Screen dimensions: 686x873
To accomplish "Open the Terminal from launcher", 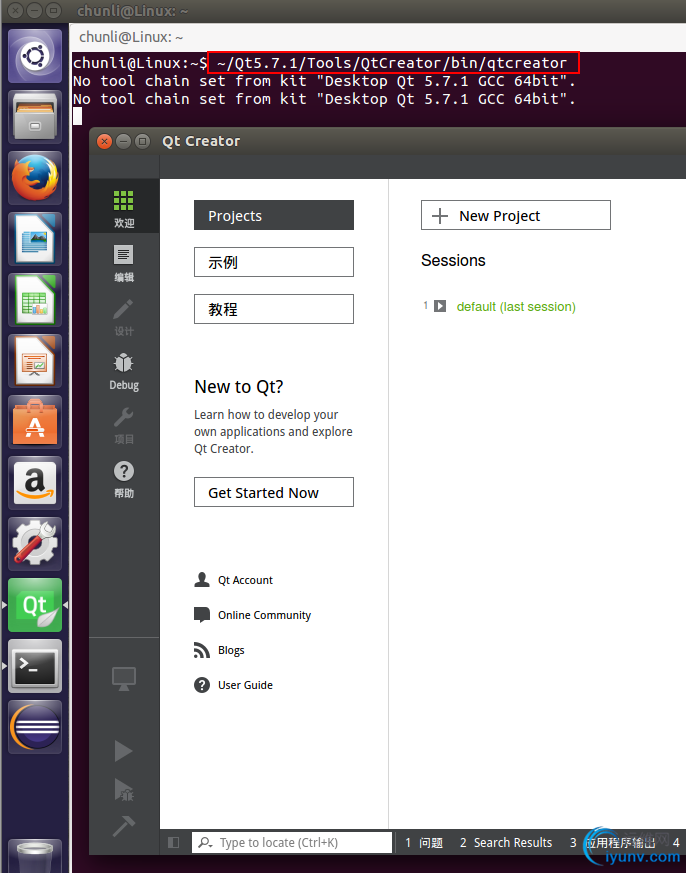I will [x=35, y=666].
